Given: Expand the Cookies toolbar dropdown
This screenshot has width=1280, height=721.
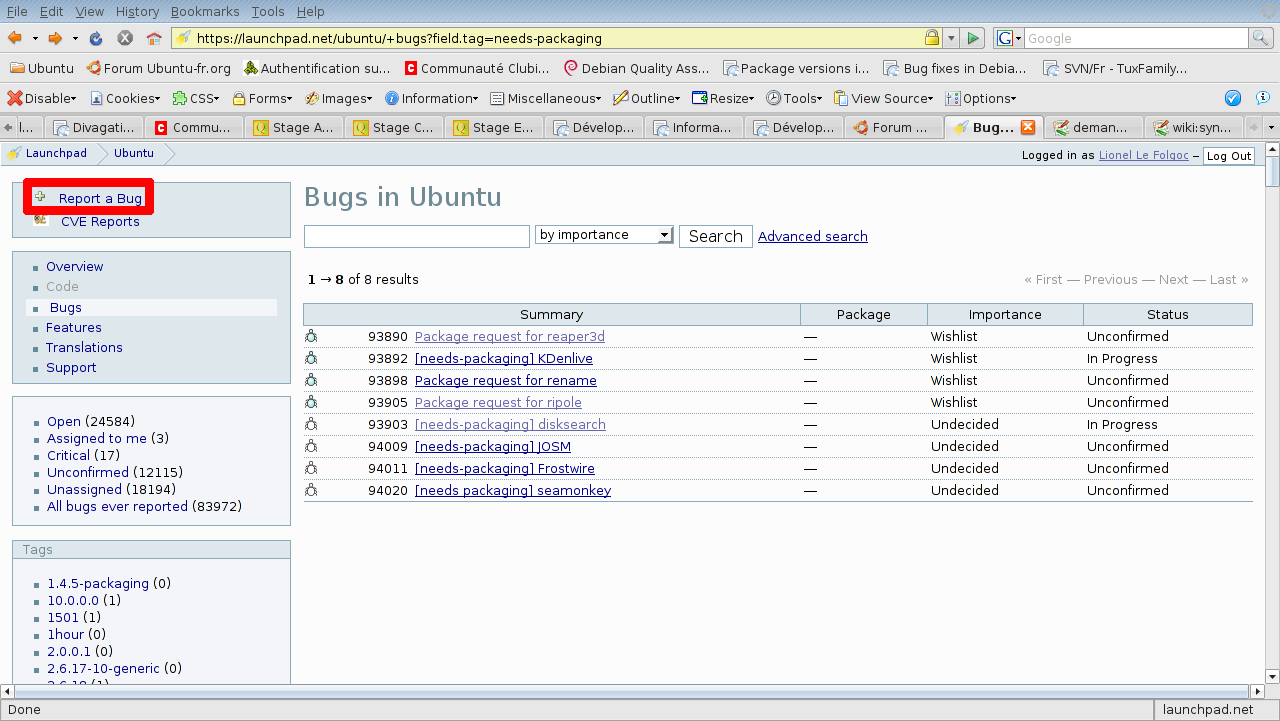Looking at the screenshot, I should pyautogui.click(x=125, y=98).
